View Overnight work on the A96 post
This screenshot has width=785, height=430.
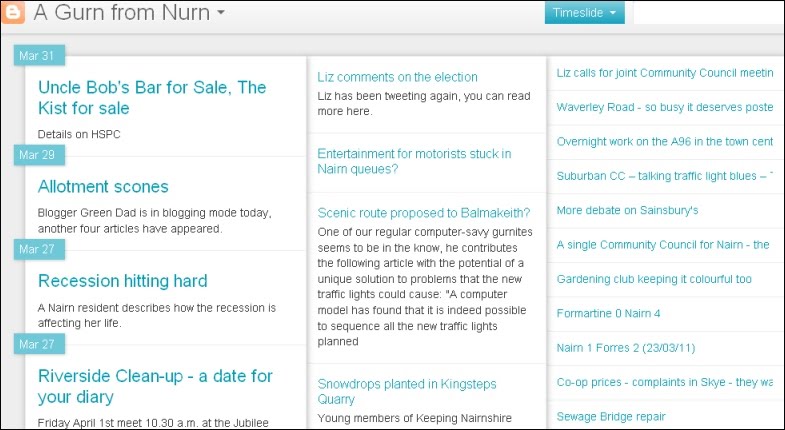point(664,141)
